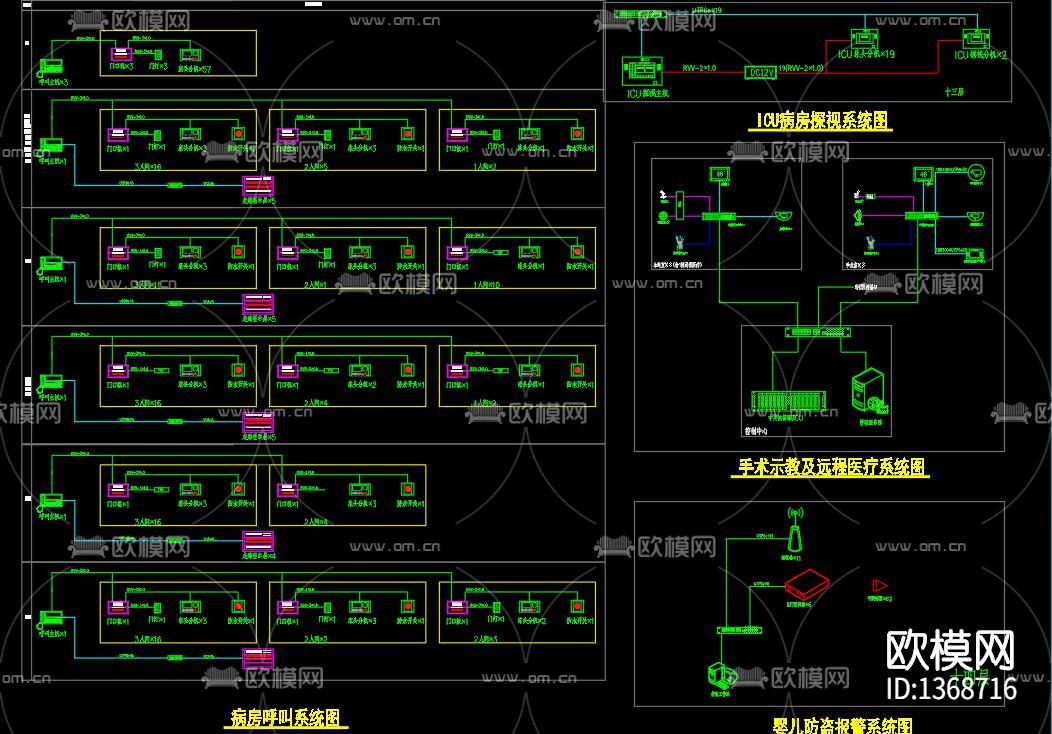Select the 管理服务器 server tower symbol
The width and height of the screenshot is (1052, 734).
[x=869, y=388]
